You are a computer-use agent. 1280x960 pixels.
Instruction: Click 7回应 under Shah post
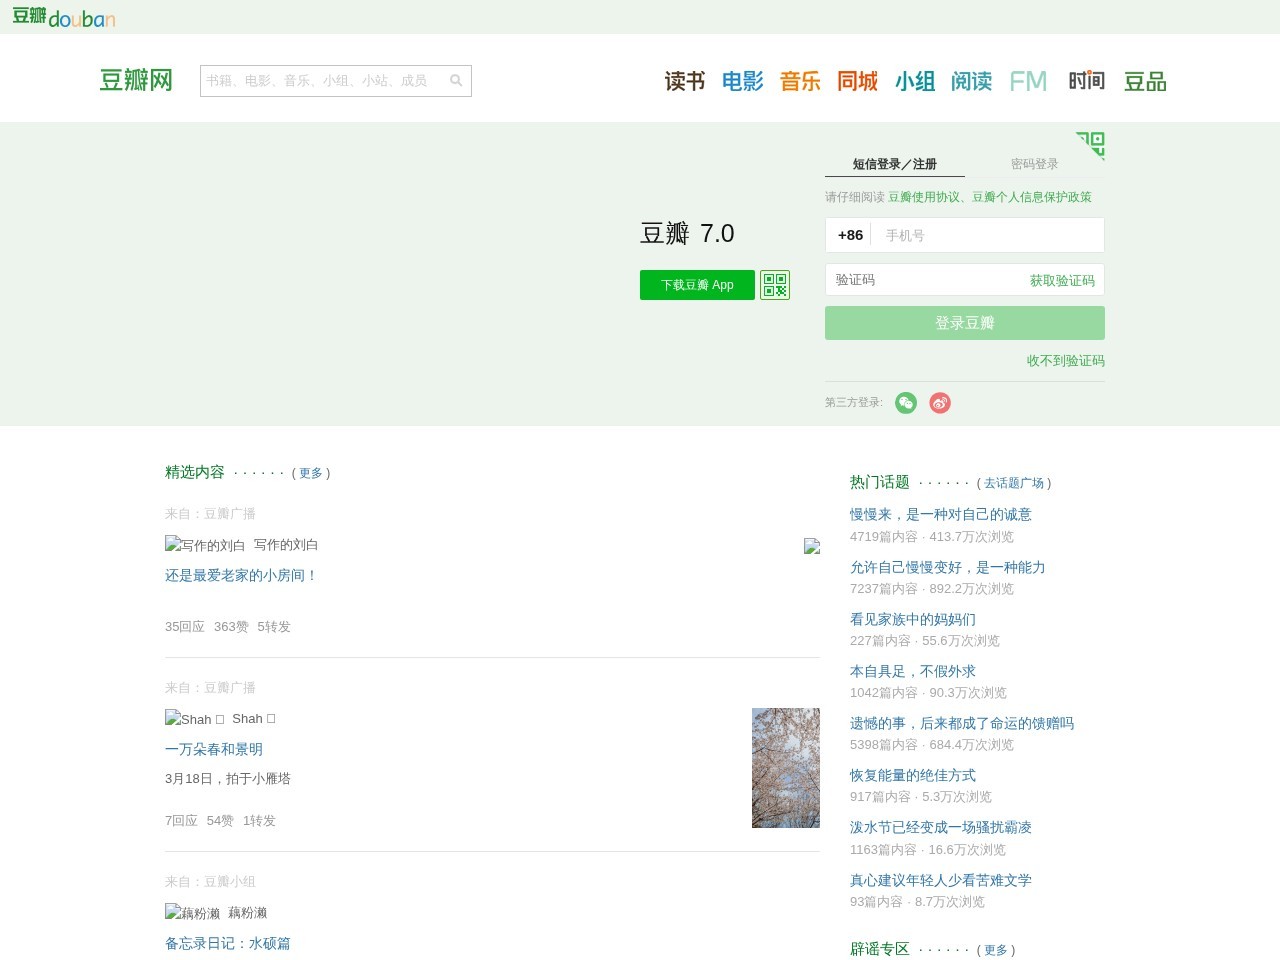point(181,821)
